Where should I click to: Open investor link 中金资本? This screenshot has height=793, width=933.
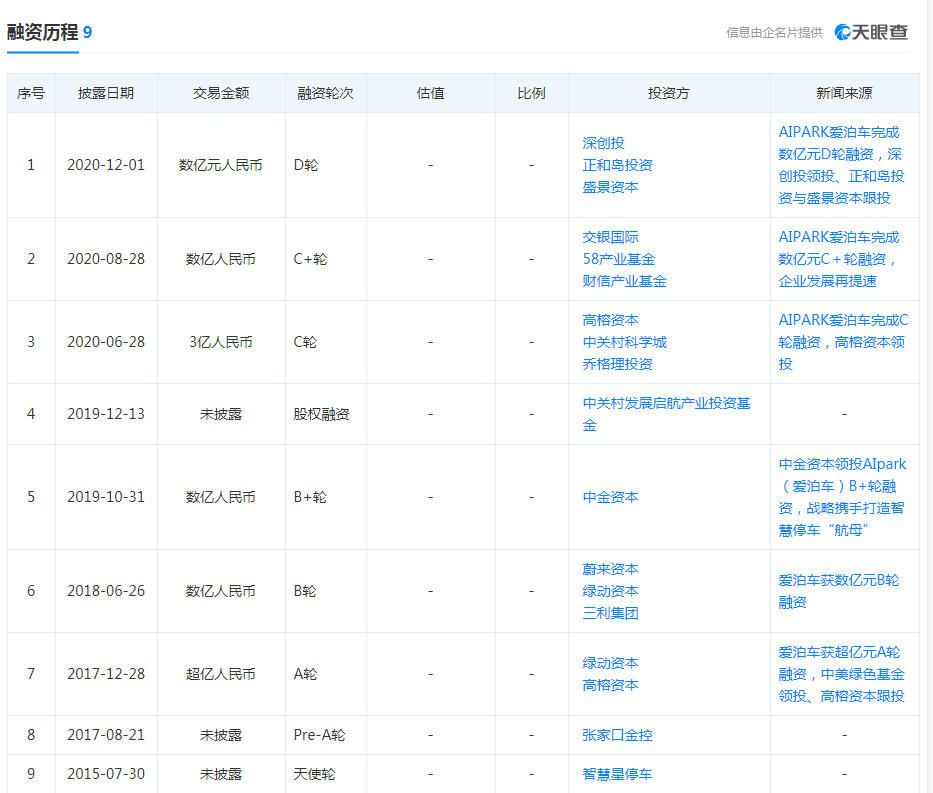pos(610,497)
